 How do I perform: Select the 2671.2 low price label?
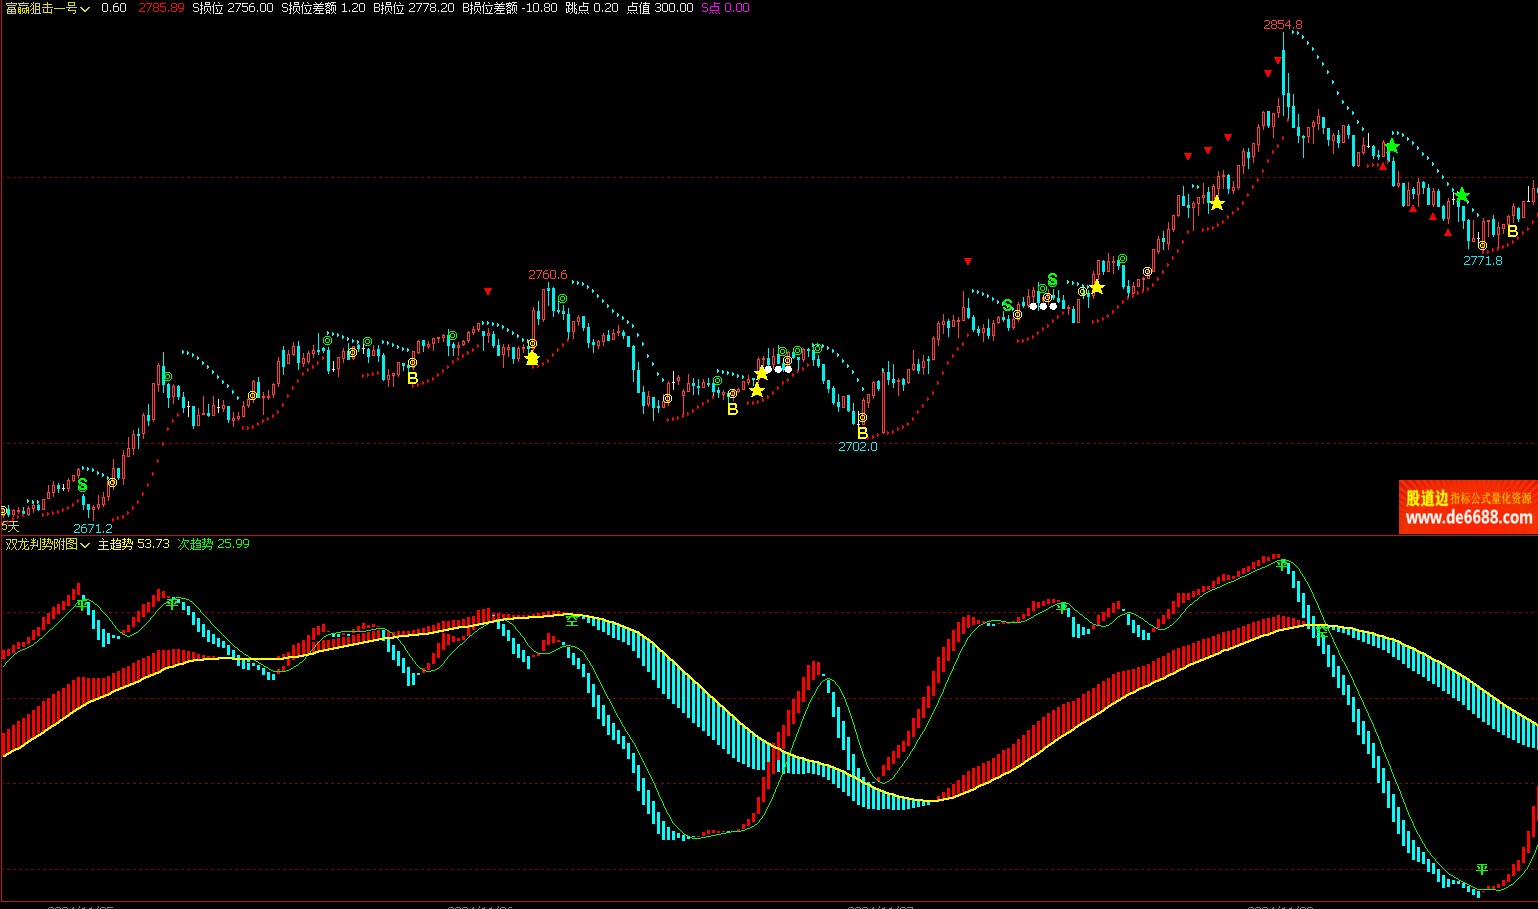tap(93, 528)
